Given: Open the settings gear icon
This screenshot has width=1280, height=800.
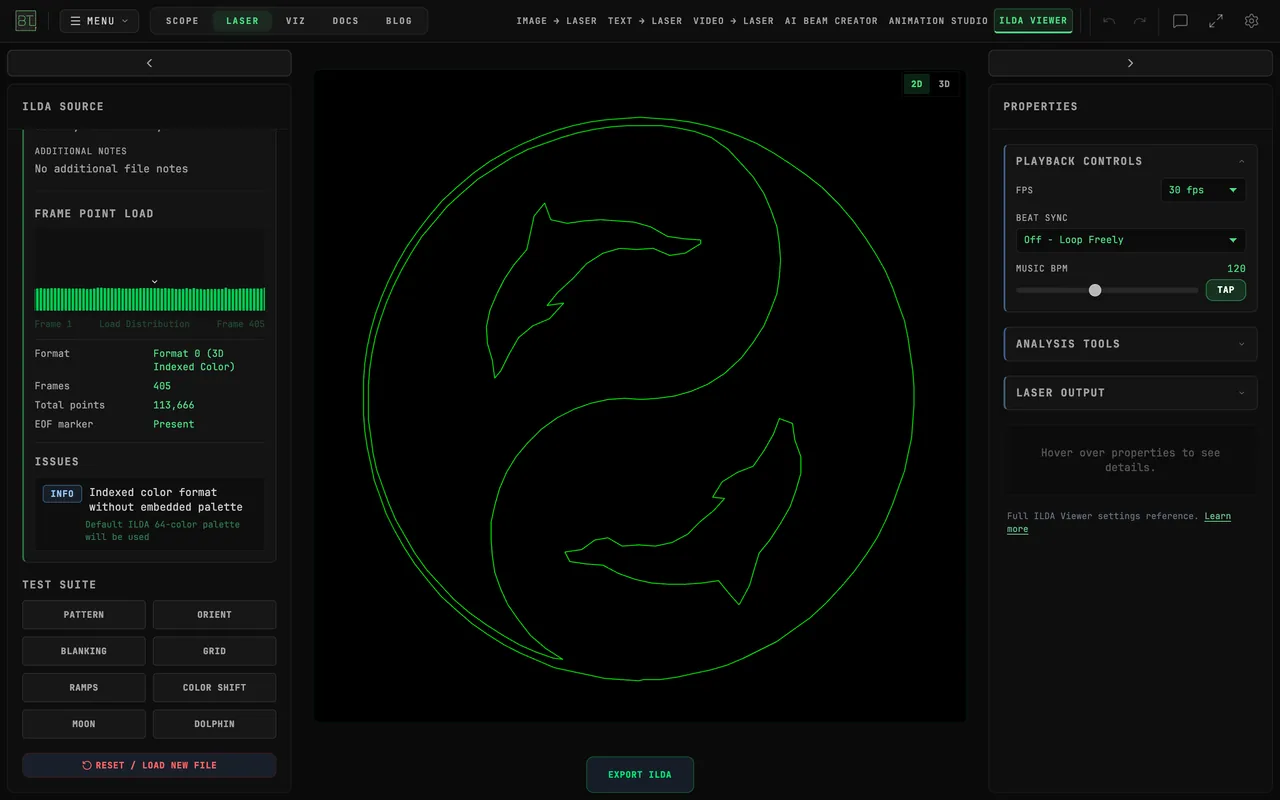Looking at the screenshot, I should click(x=1252, y=21).
